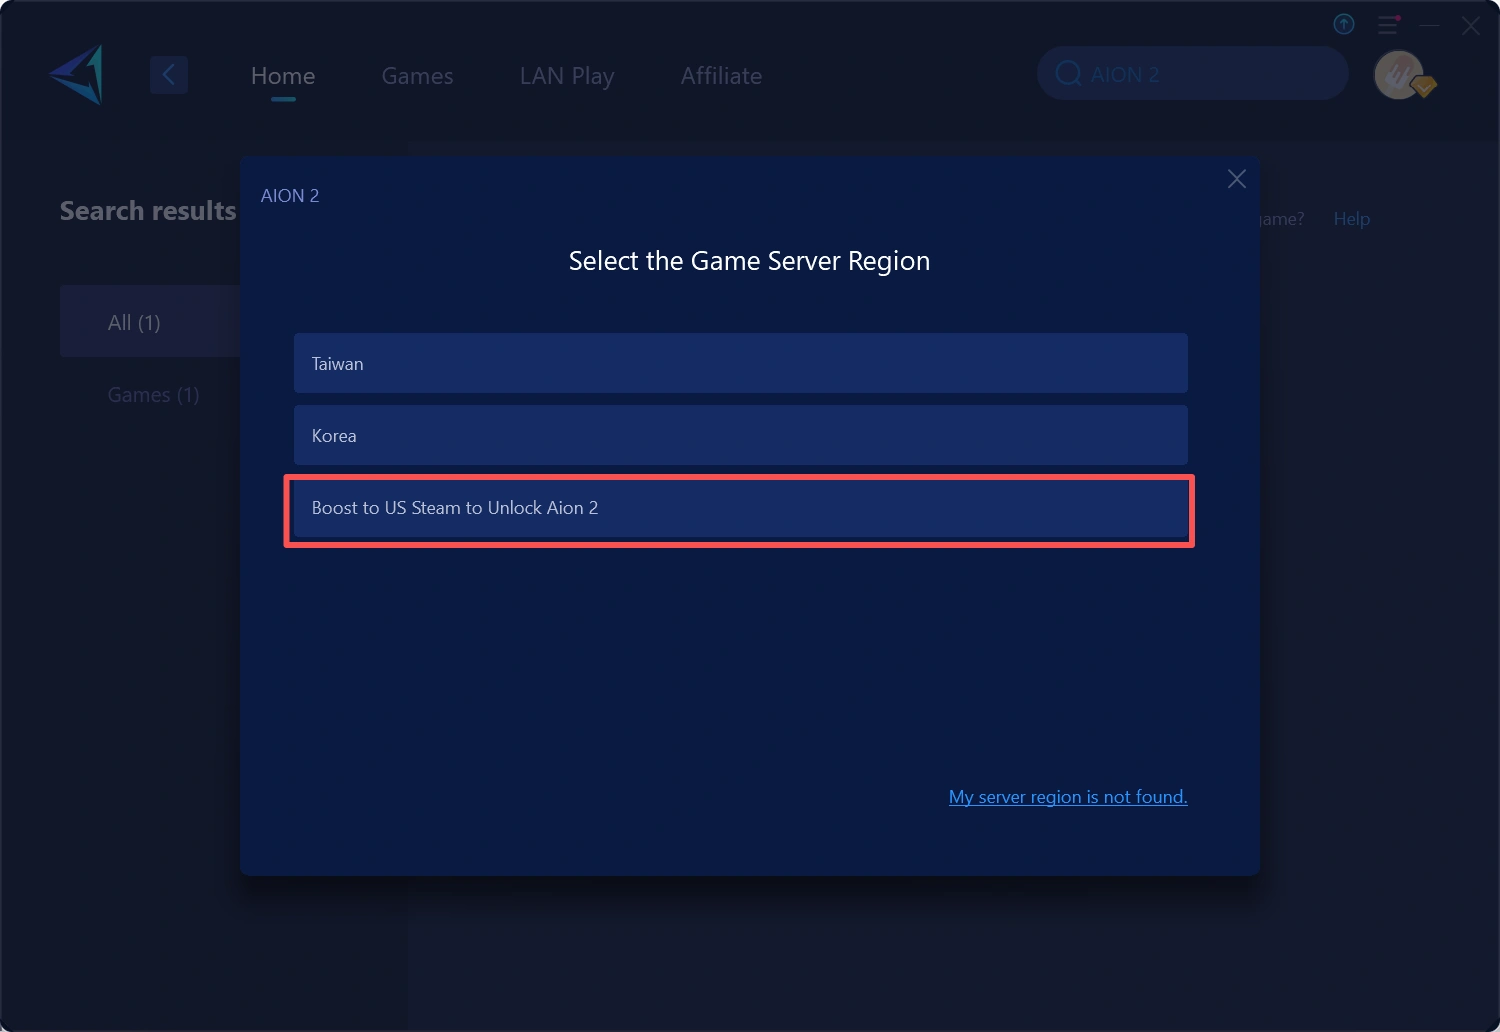Viewport: 1500px width, 1032px height.
Task: Select the All (1) filter
Action: 150,322
